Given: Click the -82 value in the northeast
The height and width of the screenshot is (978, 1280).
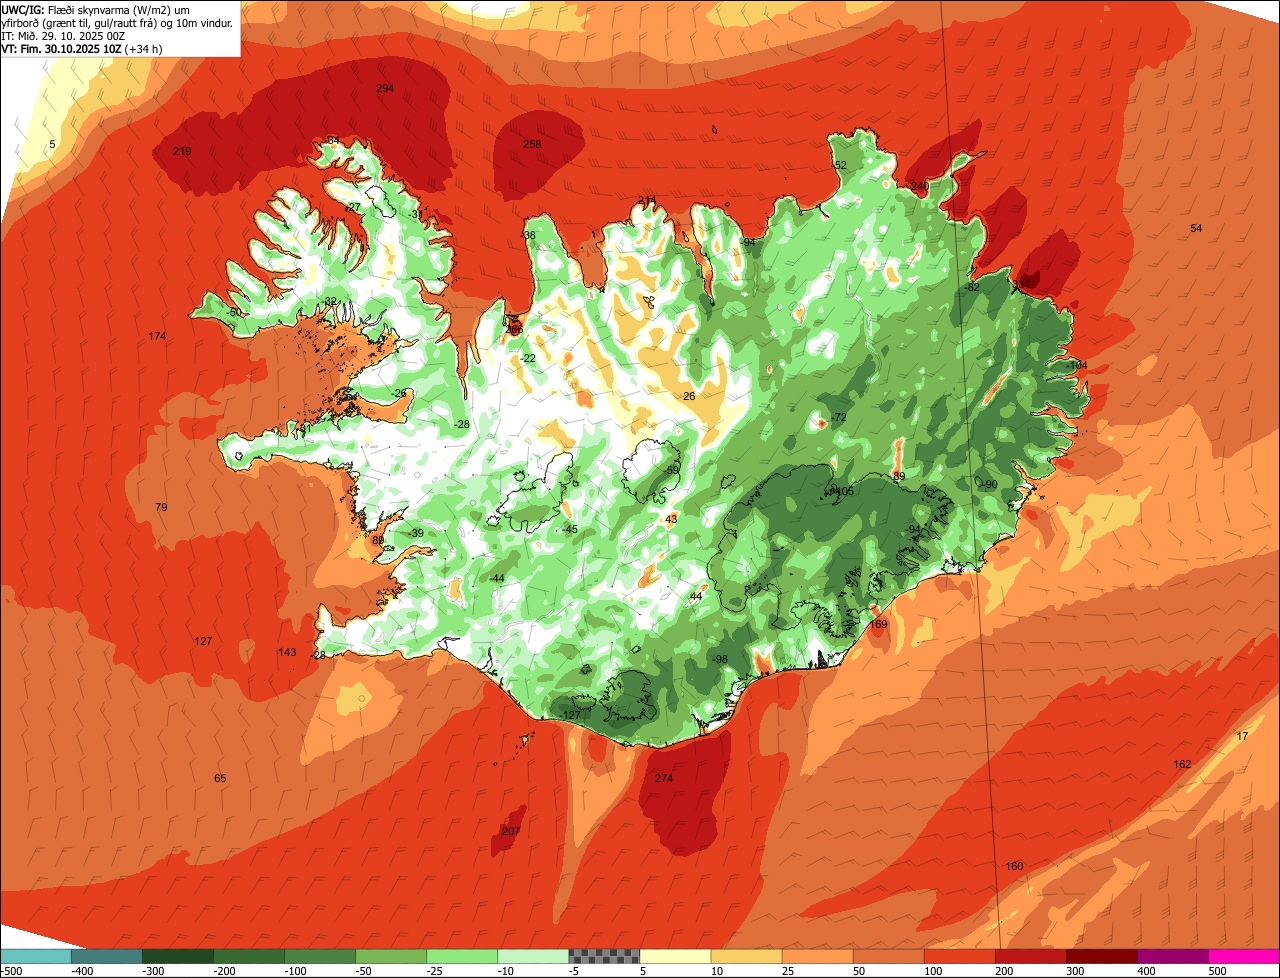Looking at the screenshot, I should (971, 287).
